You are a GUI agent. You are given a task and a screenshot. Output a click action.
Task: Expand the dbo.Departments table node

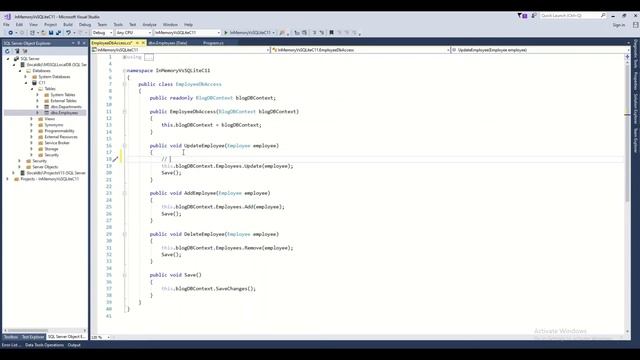coord(38,107)
